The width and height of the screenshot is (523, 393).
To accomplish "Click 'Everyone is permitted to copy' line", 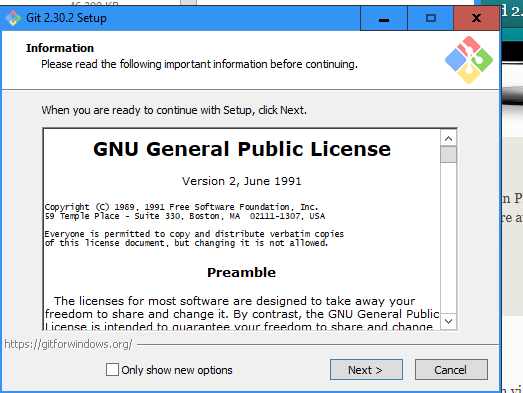I will (x=194, y=234).
